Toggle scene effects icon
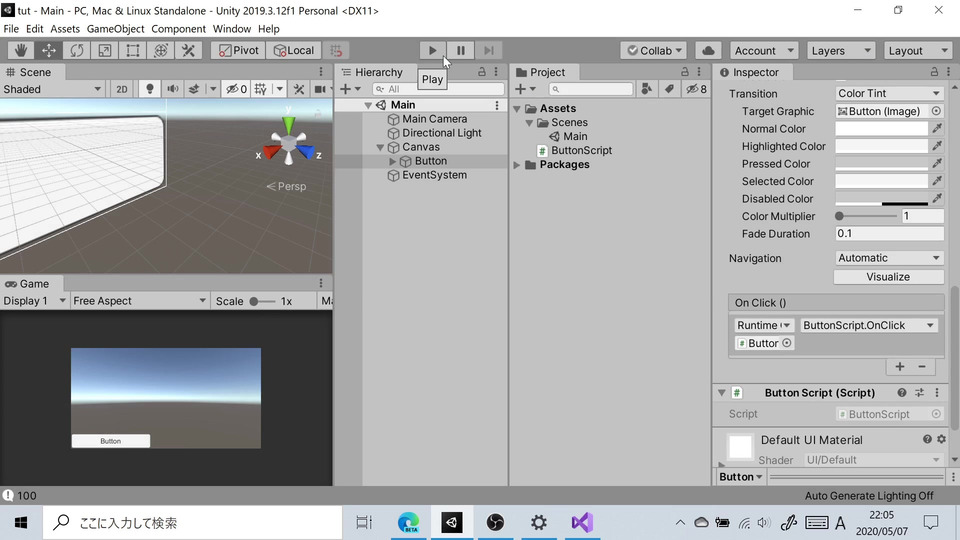Image resolution: width=960 pixels, height=540 pixels. (x=194, y=89)
